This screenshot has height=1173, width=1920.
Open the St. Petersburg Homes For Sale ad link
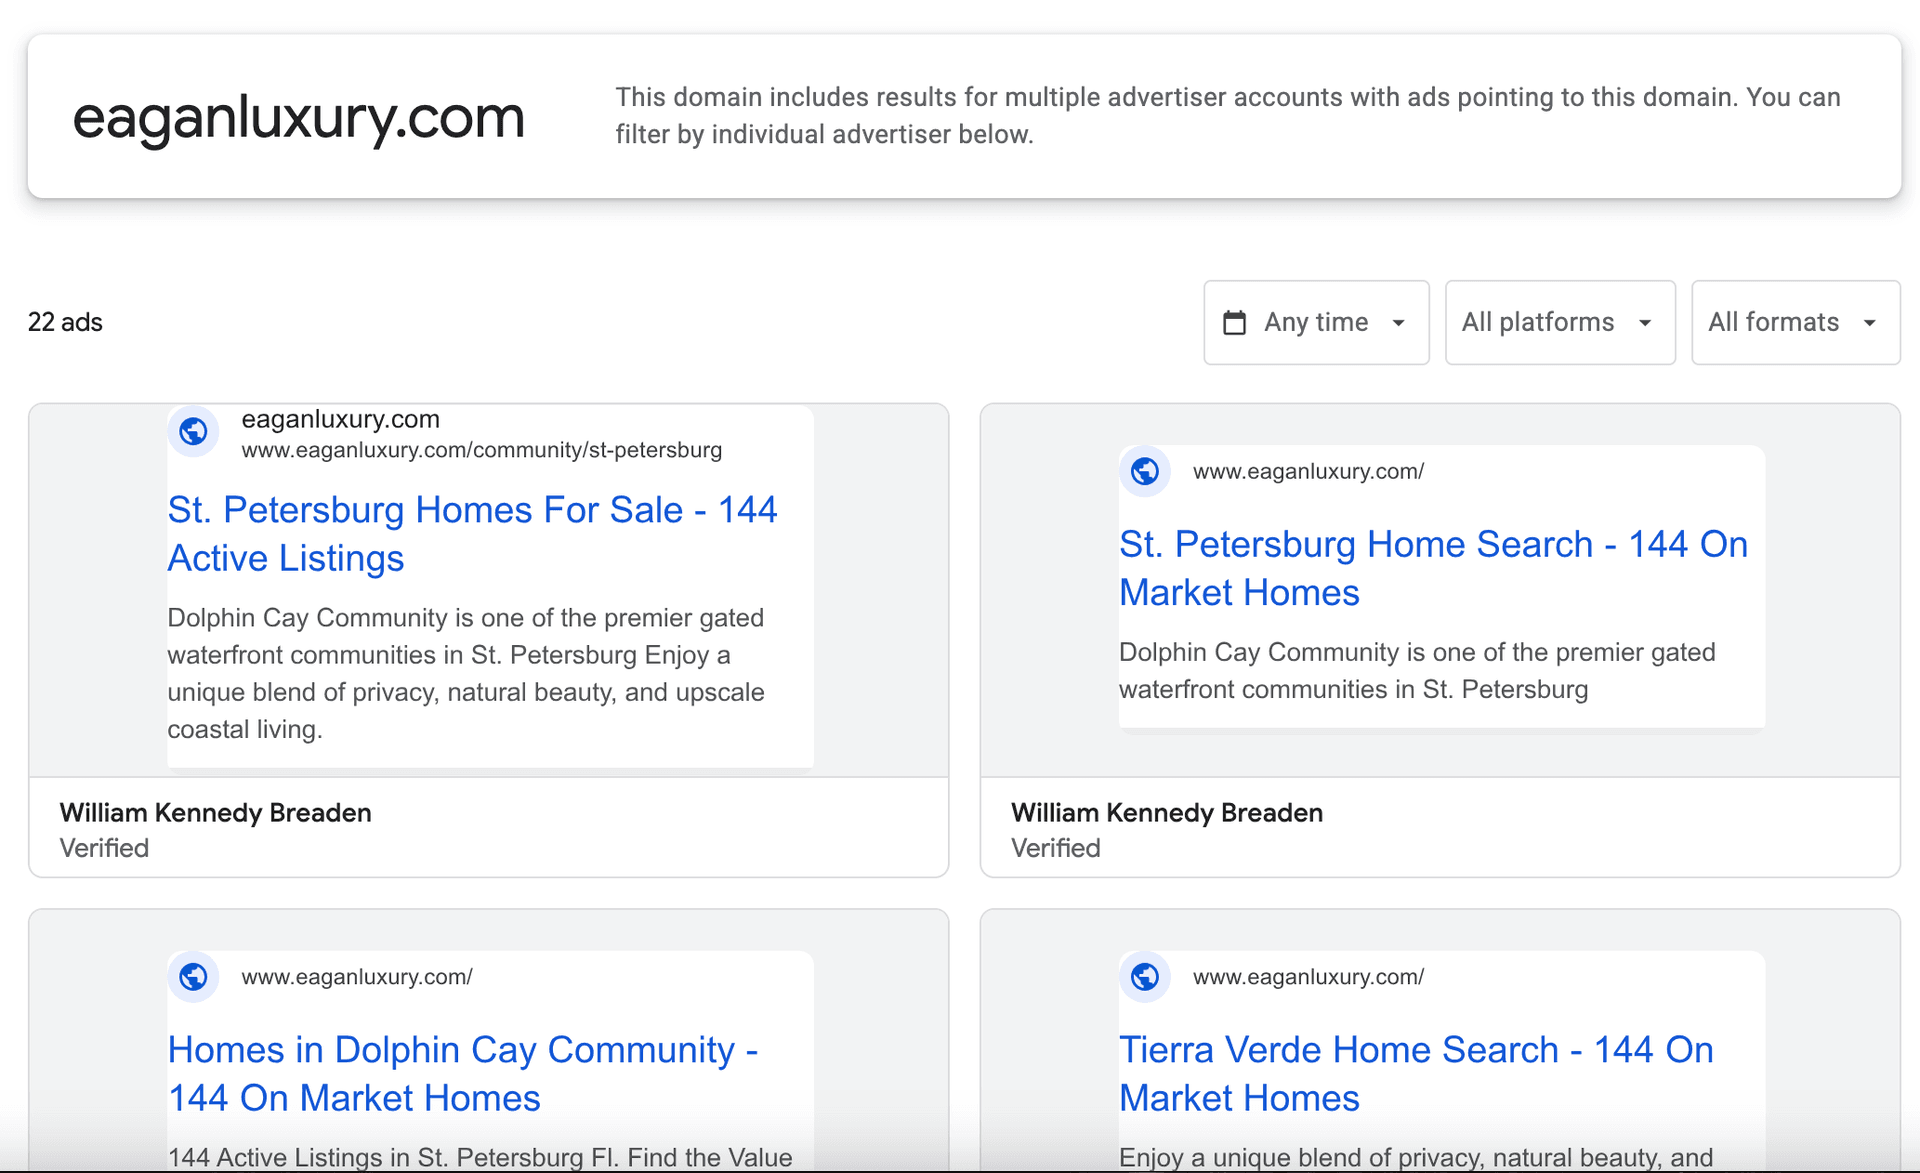[472, 533]
